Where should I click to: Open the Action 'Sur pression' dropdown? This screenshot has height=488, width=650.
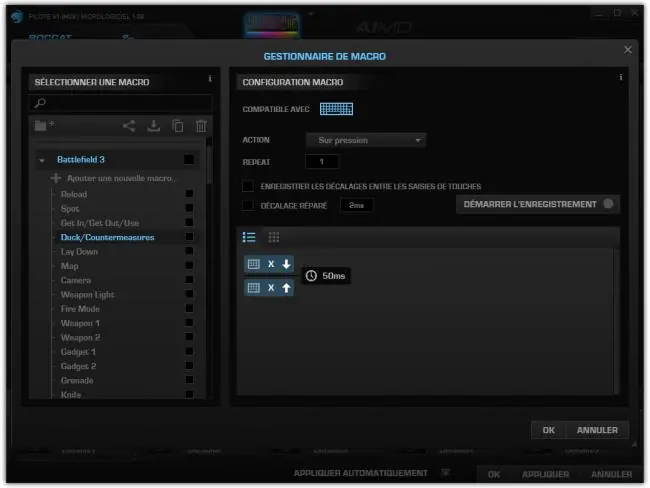pos(366,140)
